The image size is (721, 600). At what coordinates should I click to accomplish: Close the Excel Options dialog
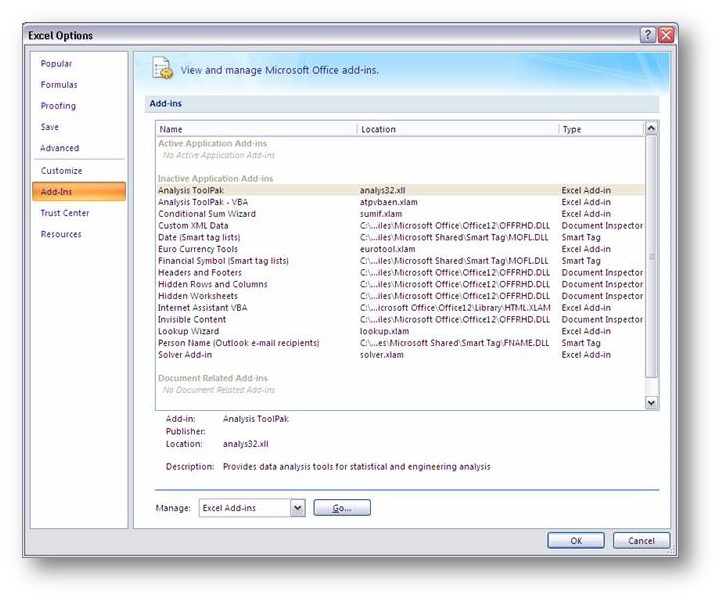[x=666, y=35]
